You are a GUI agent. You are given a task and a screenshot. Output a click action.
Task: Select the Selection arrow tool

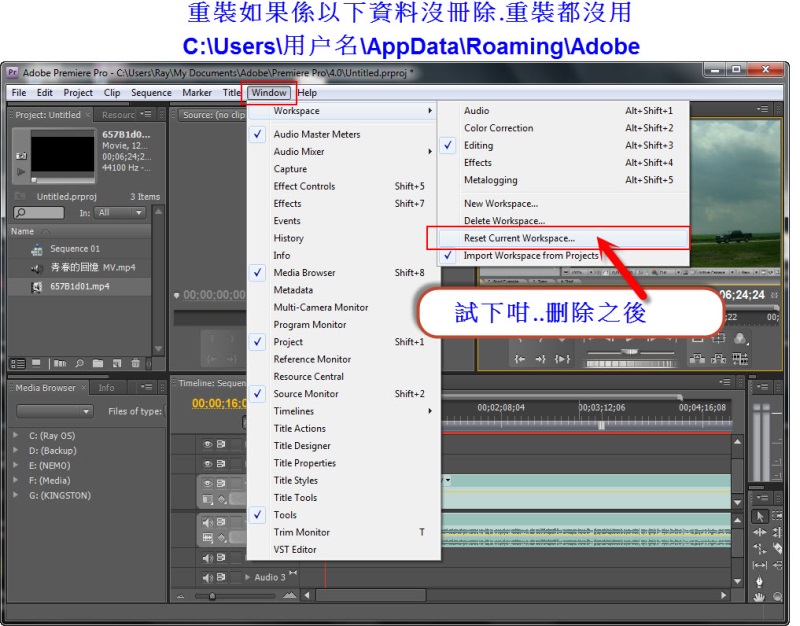(x=760, y=516)
